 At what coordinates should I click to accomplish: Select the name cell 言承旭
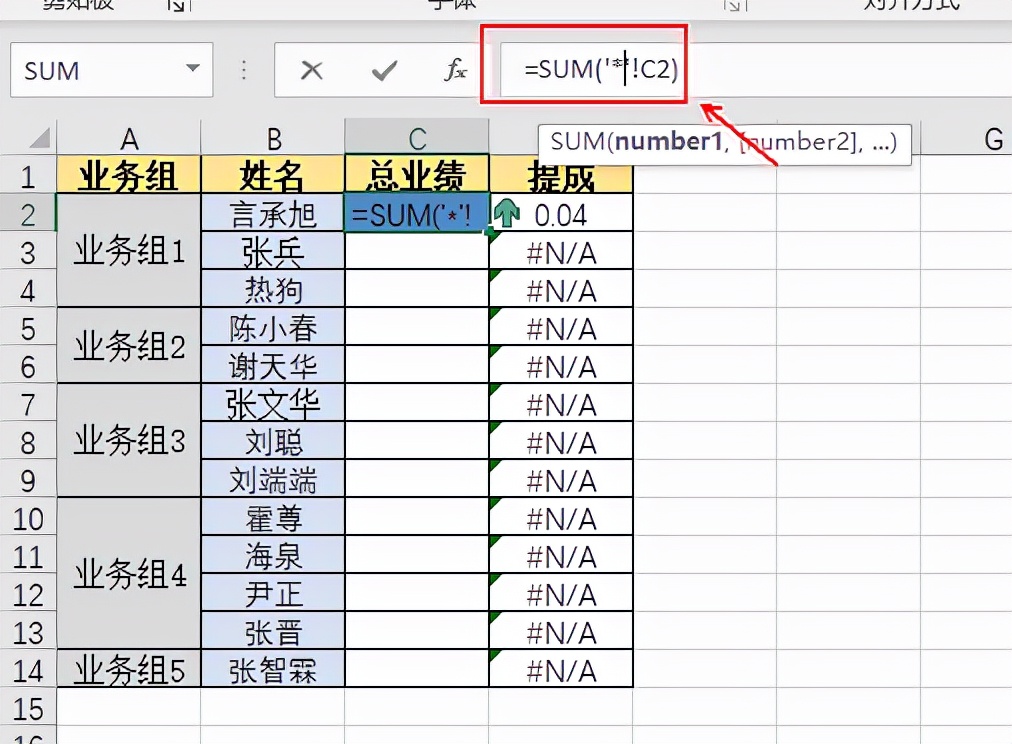click(273, 213)
